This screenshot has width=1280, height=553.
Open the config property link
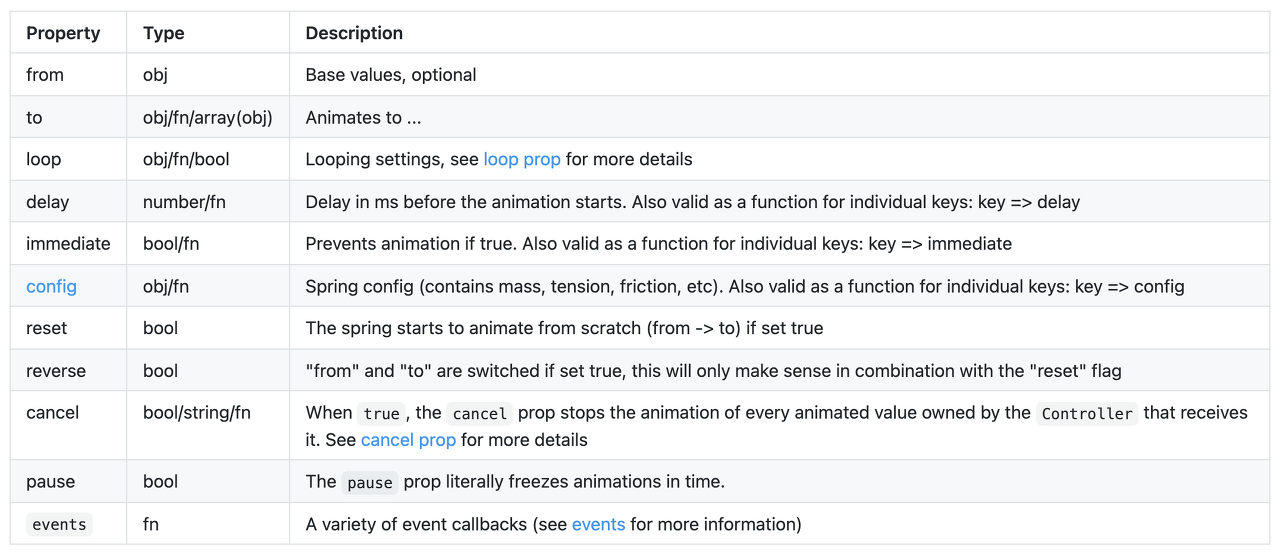coord(51,286)
